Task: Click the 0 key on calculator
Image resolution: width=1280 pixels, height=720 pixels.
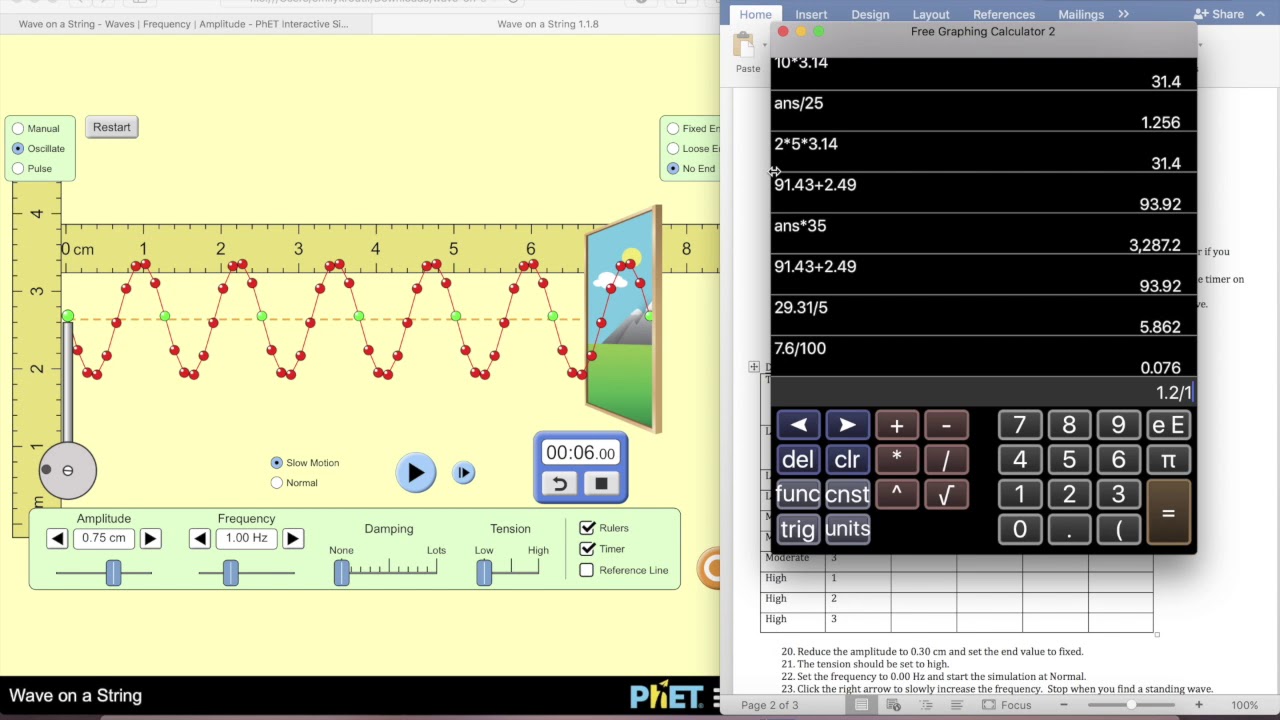Action: 1020,530
